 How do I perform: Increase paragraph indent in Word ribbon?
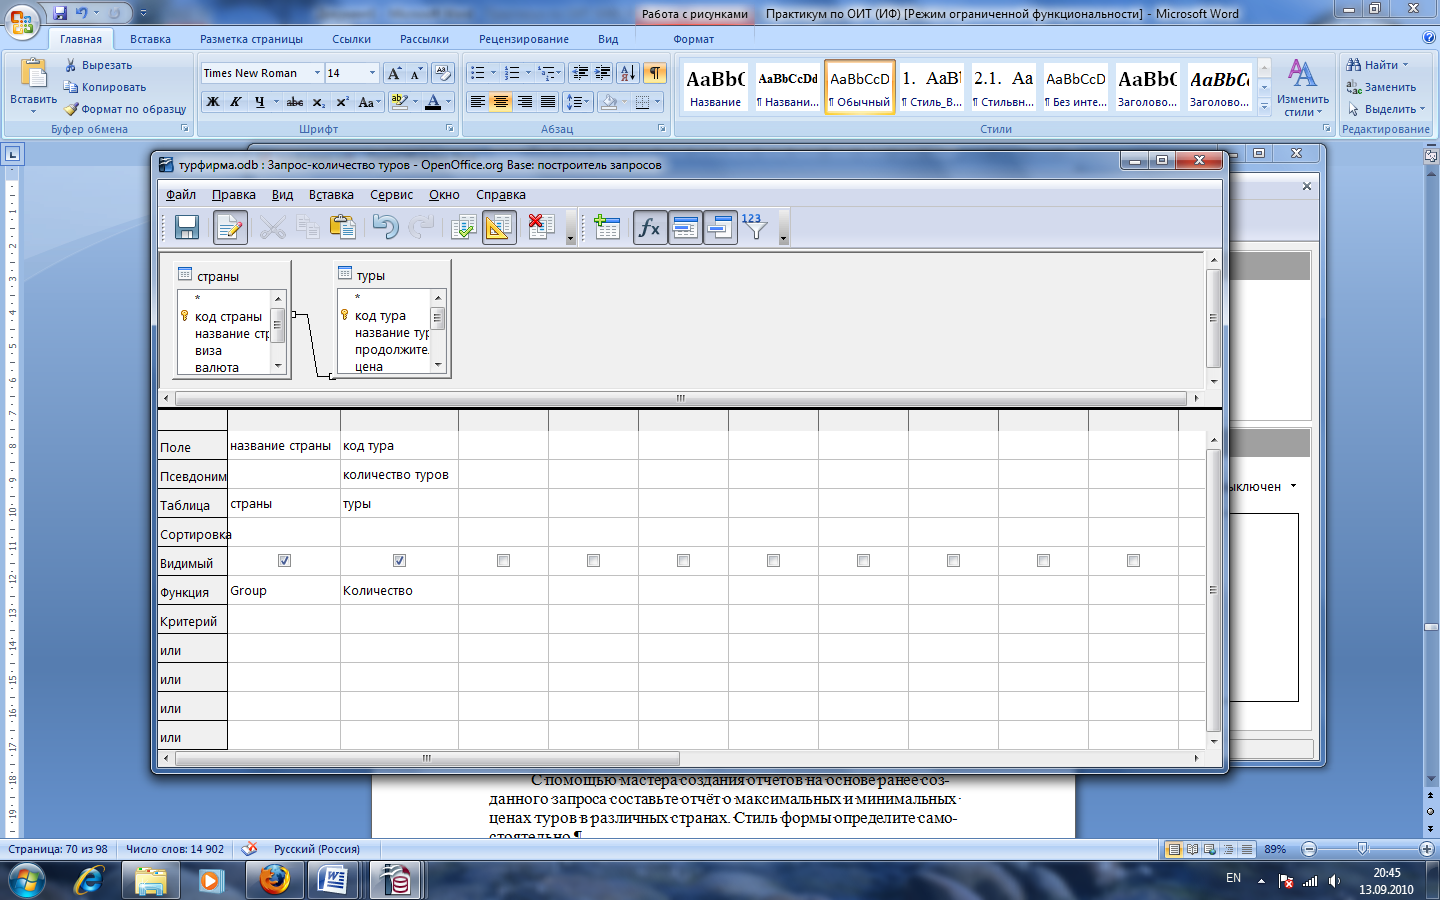click(603, 73)
